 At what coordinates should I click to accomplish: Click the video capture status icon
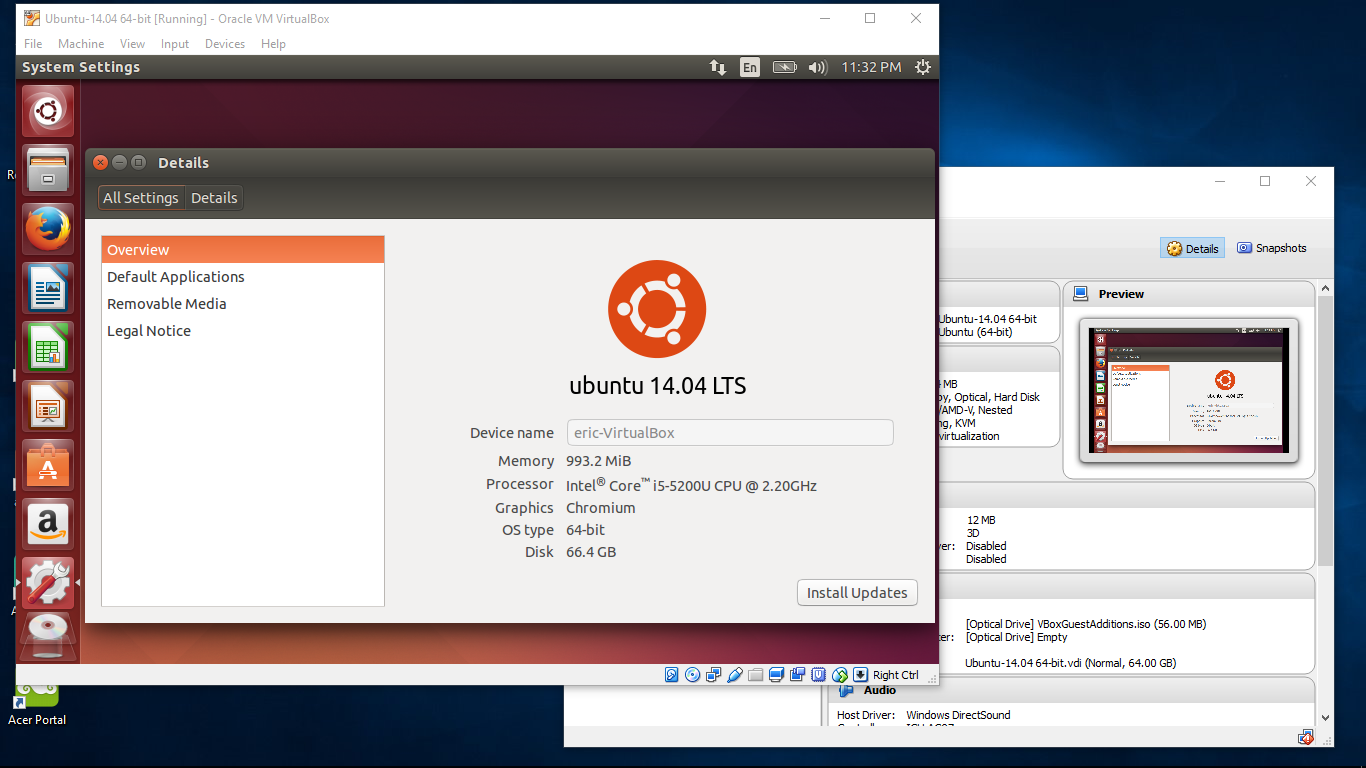click(x=797, y=675)
